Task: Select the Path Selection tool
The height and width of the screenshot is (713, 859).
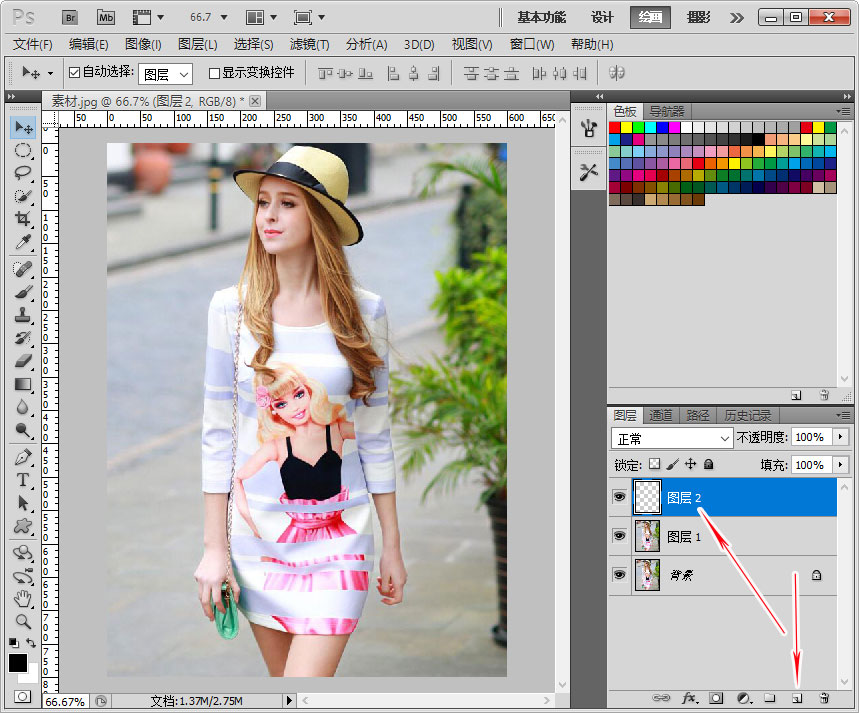Action: (x=23, y=503)
